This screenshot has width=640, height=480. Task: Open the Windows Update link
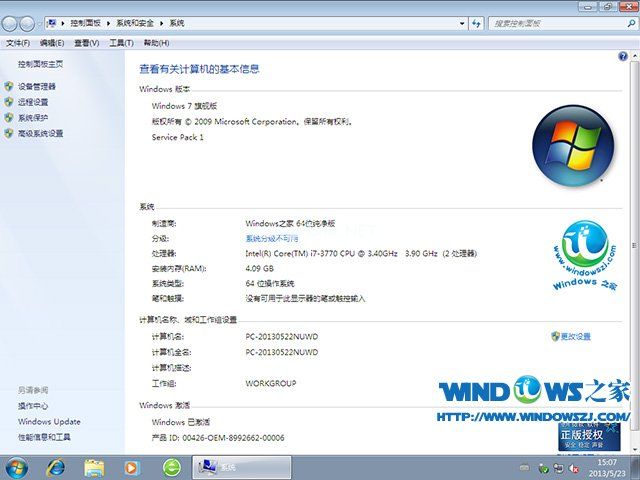[49, 422]
